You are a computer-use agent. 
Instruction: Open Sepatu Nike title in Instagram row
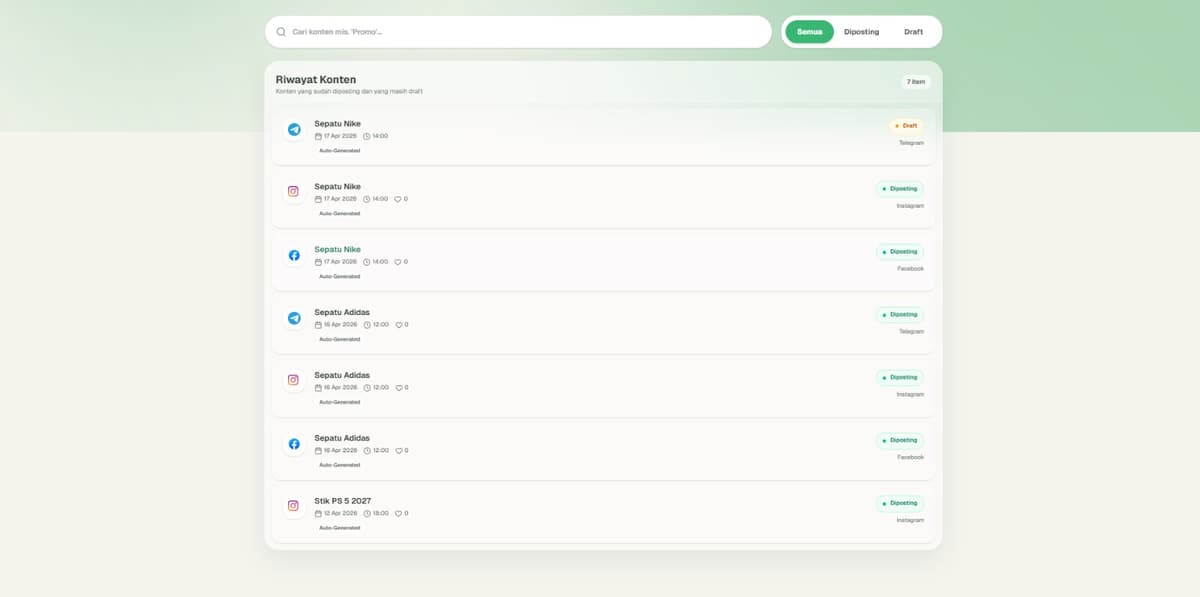[x=337, y=187]
